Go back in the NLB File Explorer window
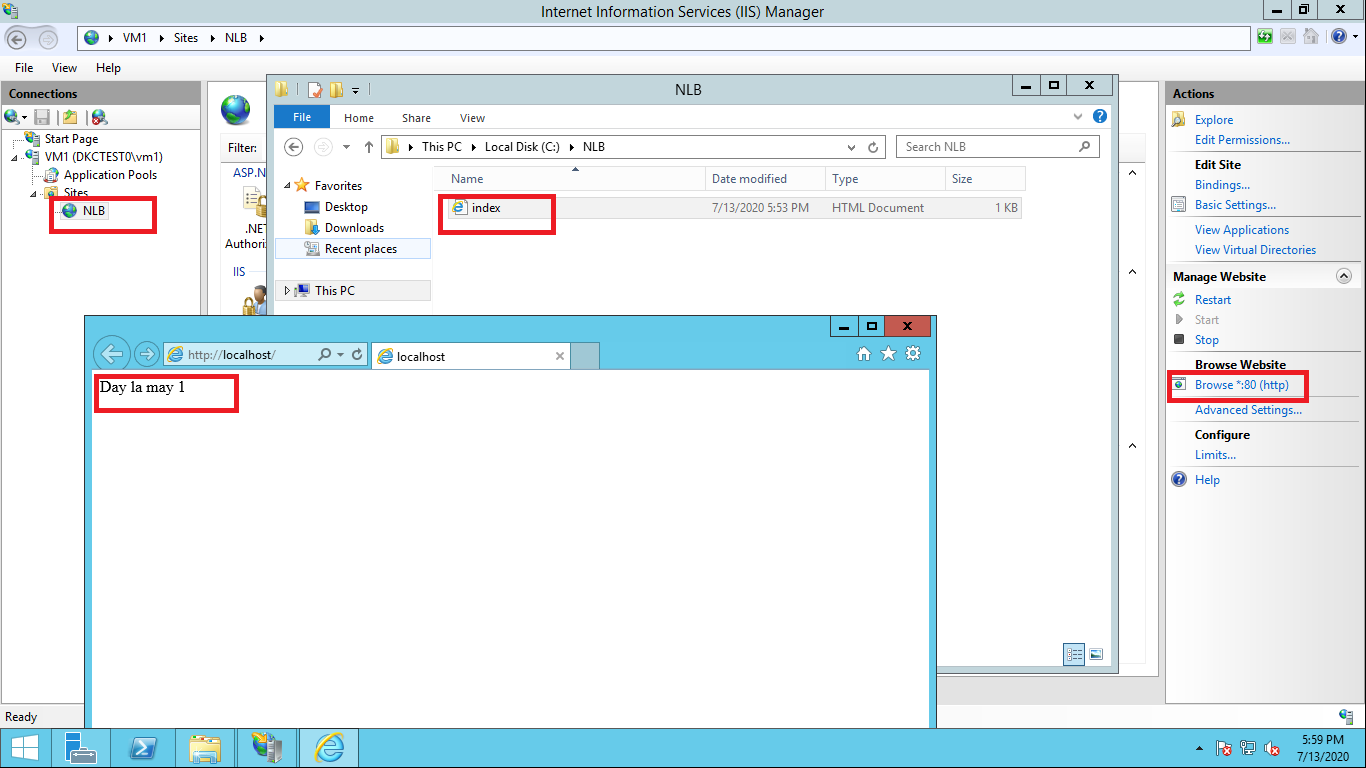The width and height of the screenshot is (1366, 768). coord(293,147)
